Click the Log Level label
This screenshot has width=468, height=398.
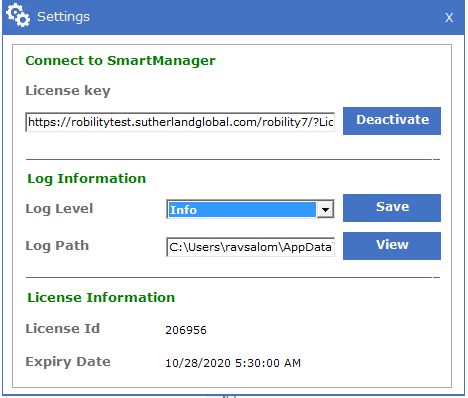coord(59,209)
